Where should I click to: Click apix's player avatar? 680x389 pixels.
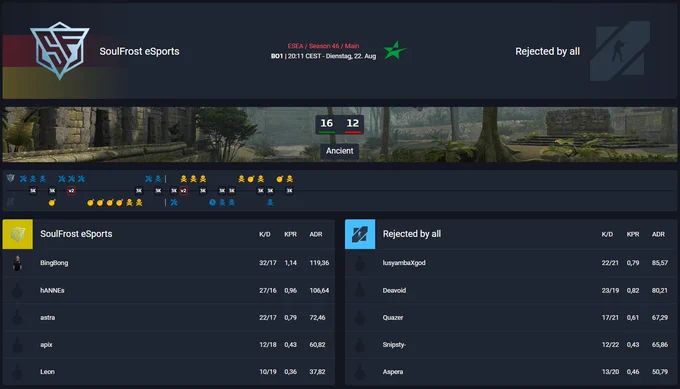[x=17, y=345]
